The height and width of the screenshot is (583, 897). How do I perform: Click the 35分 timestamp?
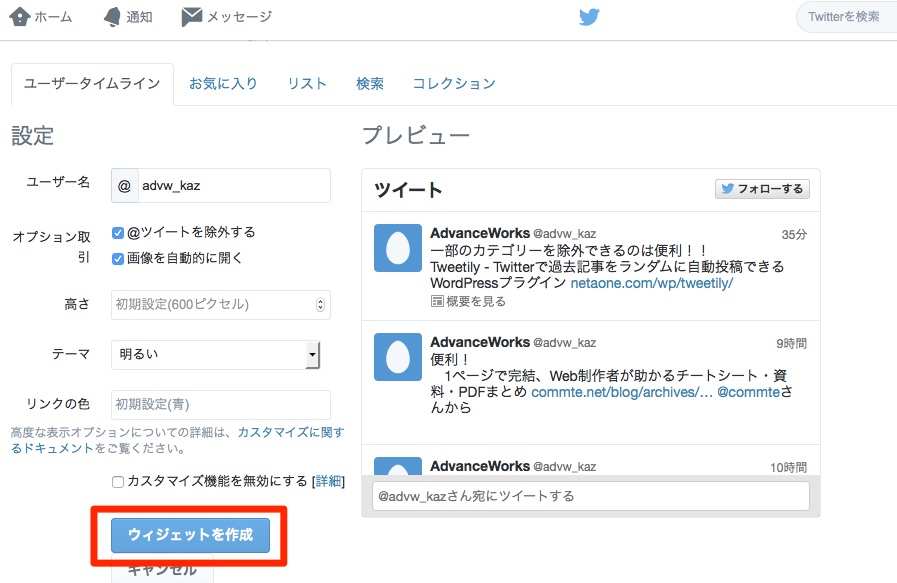coord(794,234)
